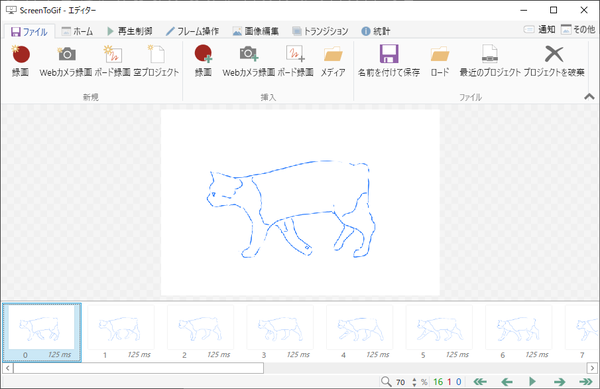Open the 再生制御 ribbon tab
The image size is (600, 389).
click(x=130, y=31)
